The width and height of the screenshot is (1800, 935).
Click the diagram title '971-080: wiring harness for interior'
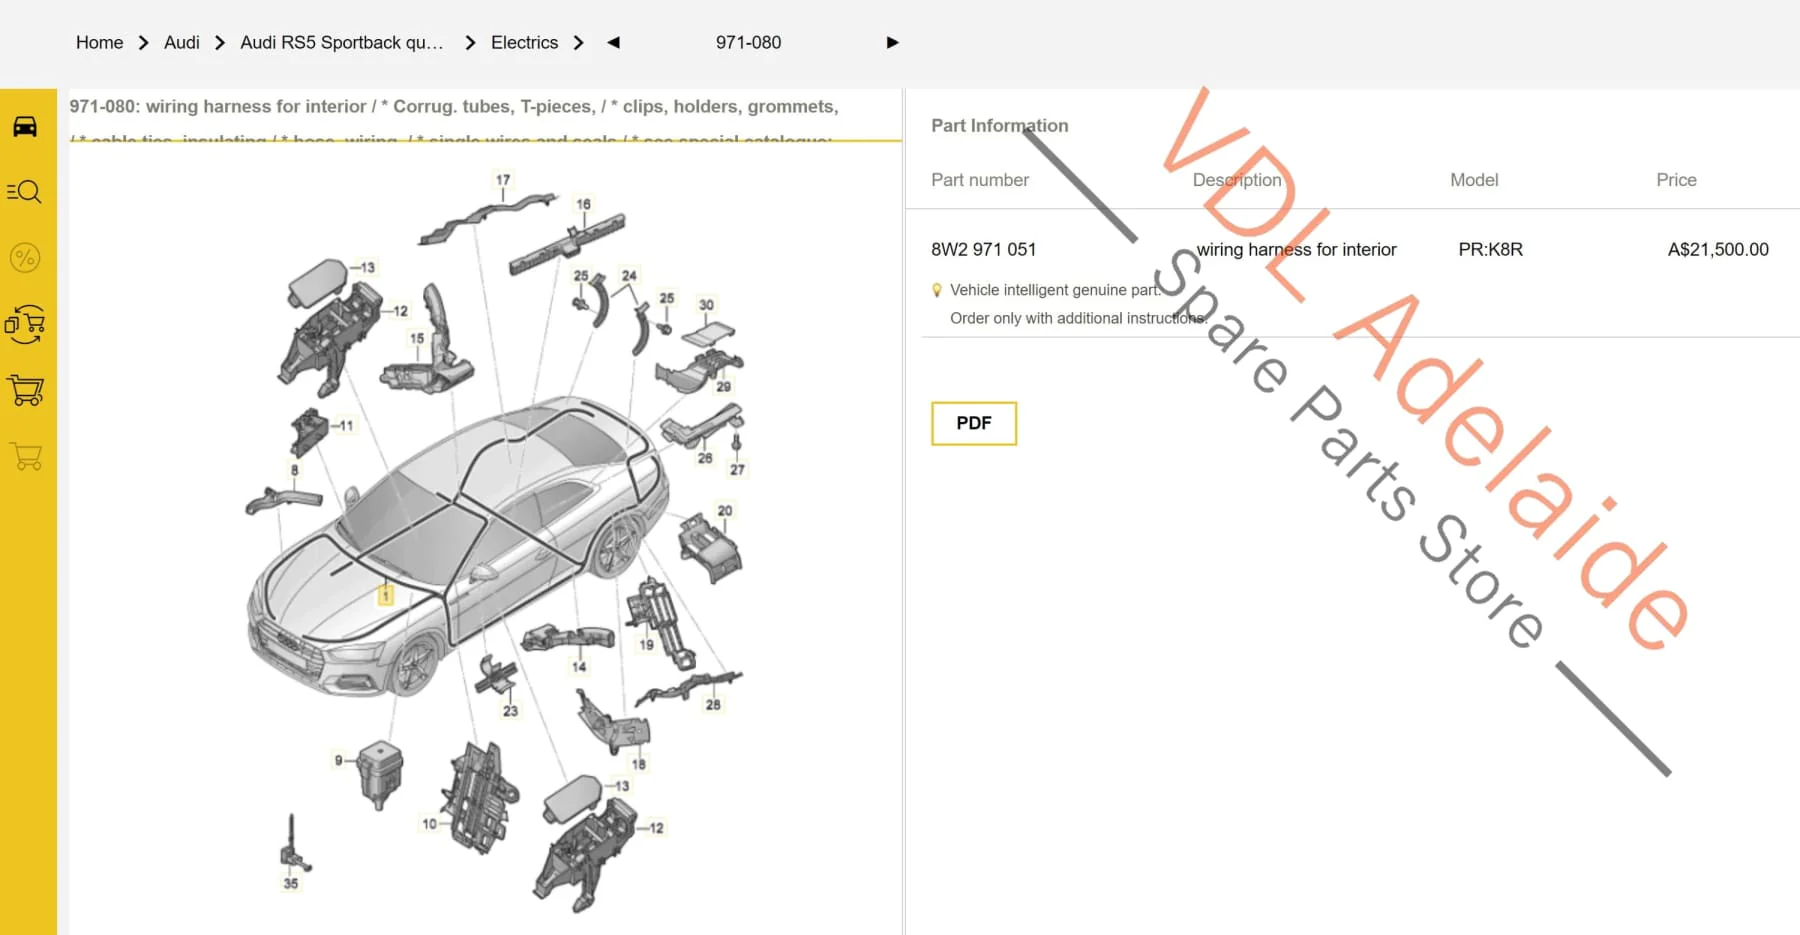point(218,106)
